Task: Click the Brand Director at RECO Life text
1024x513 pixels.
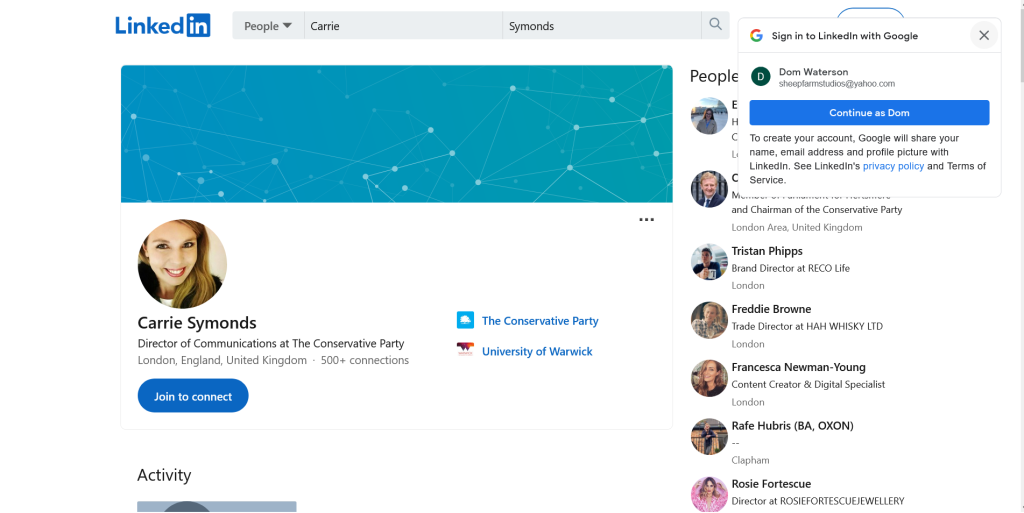Action: click(x=790, y=268)
